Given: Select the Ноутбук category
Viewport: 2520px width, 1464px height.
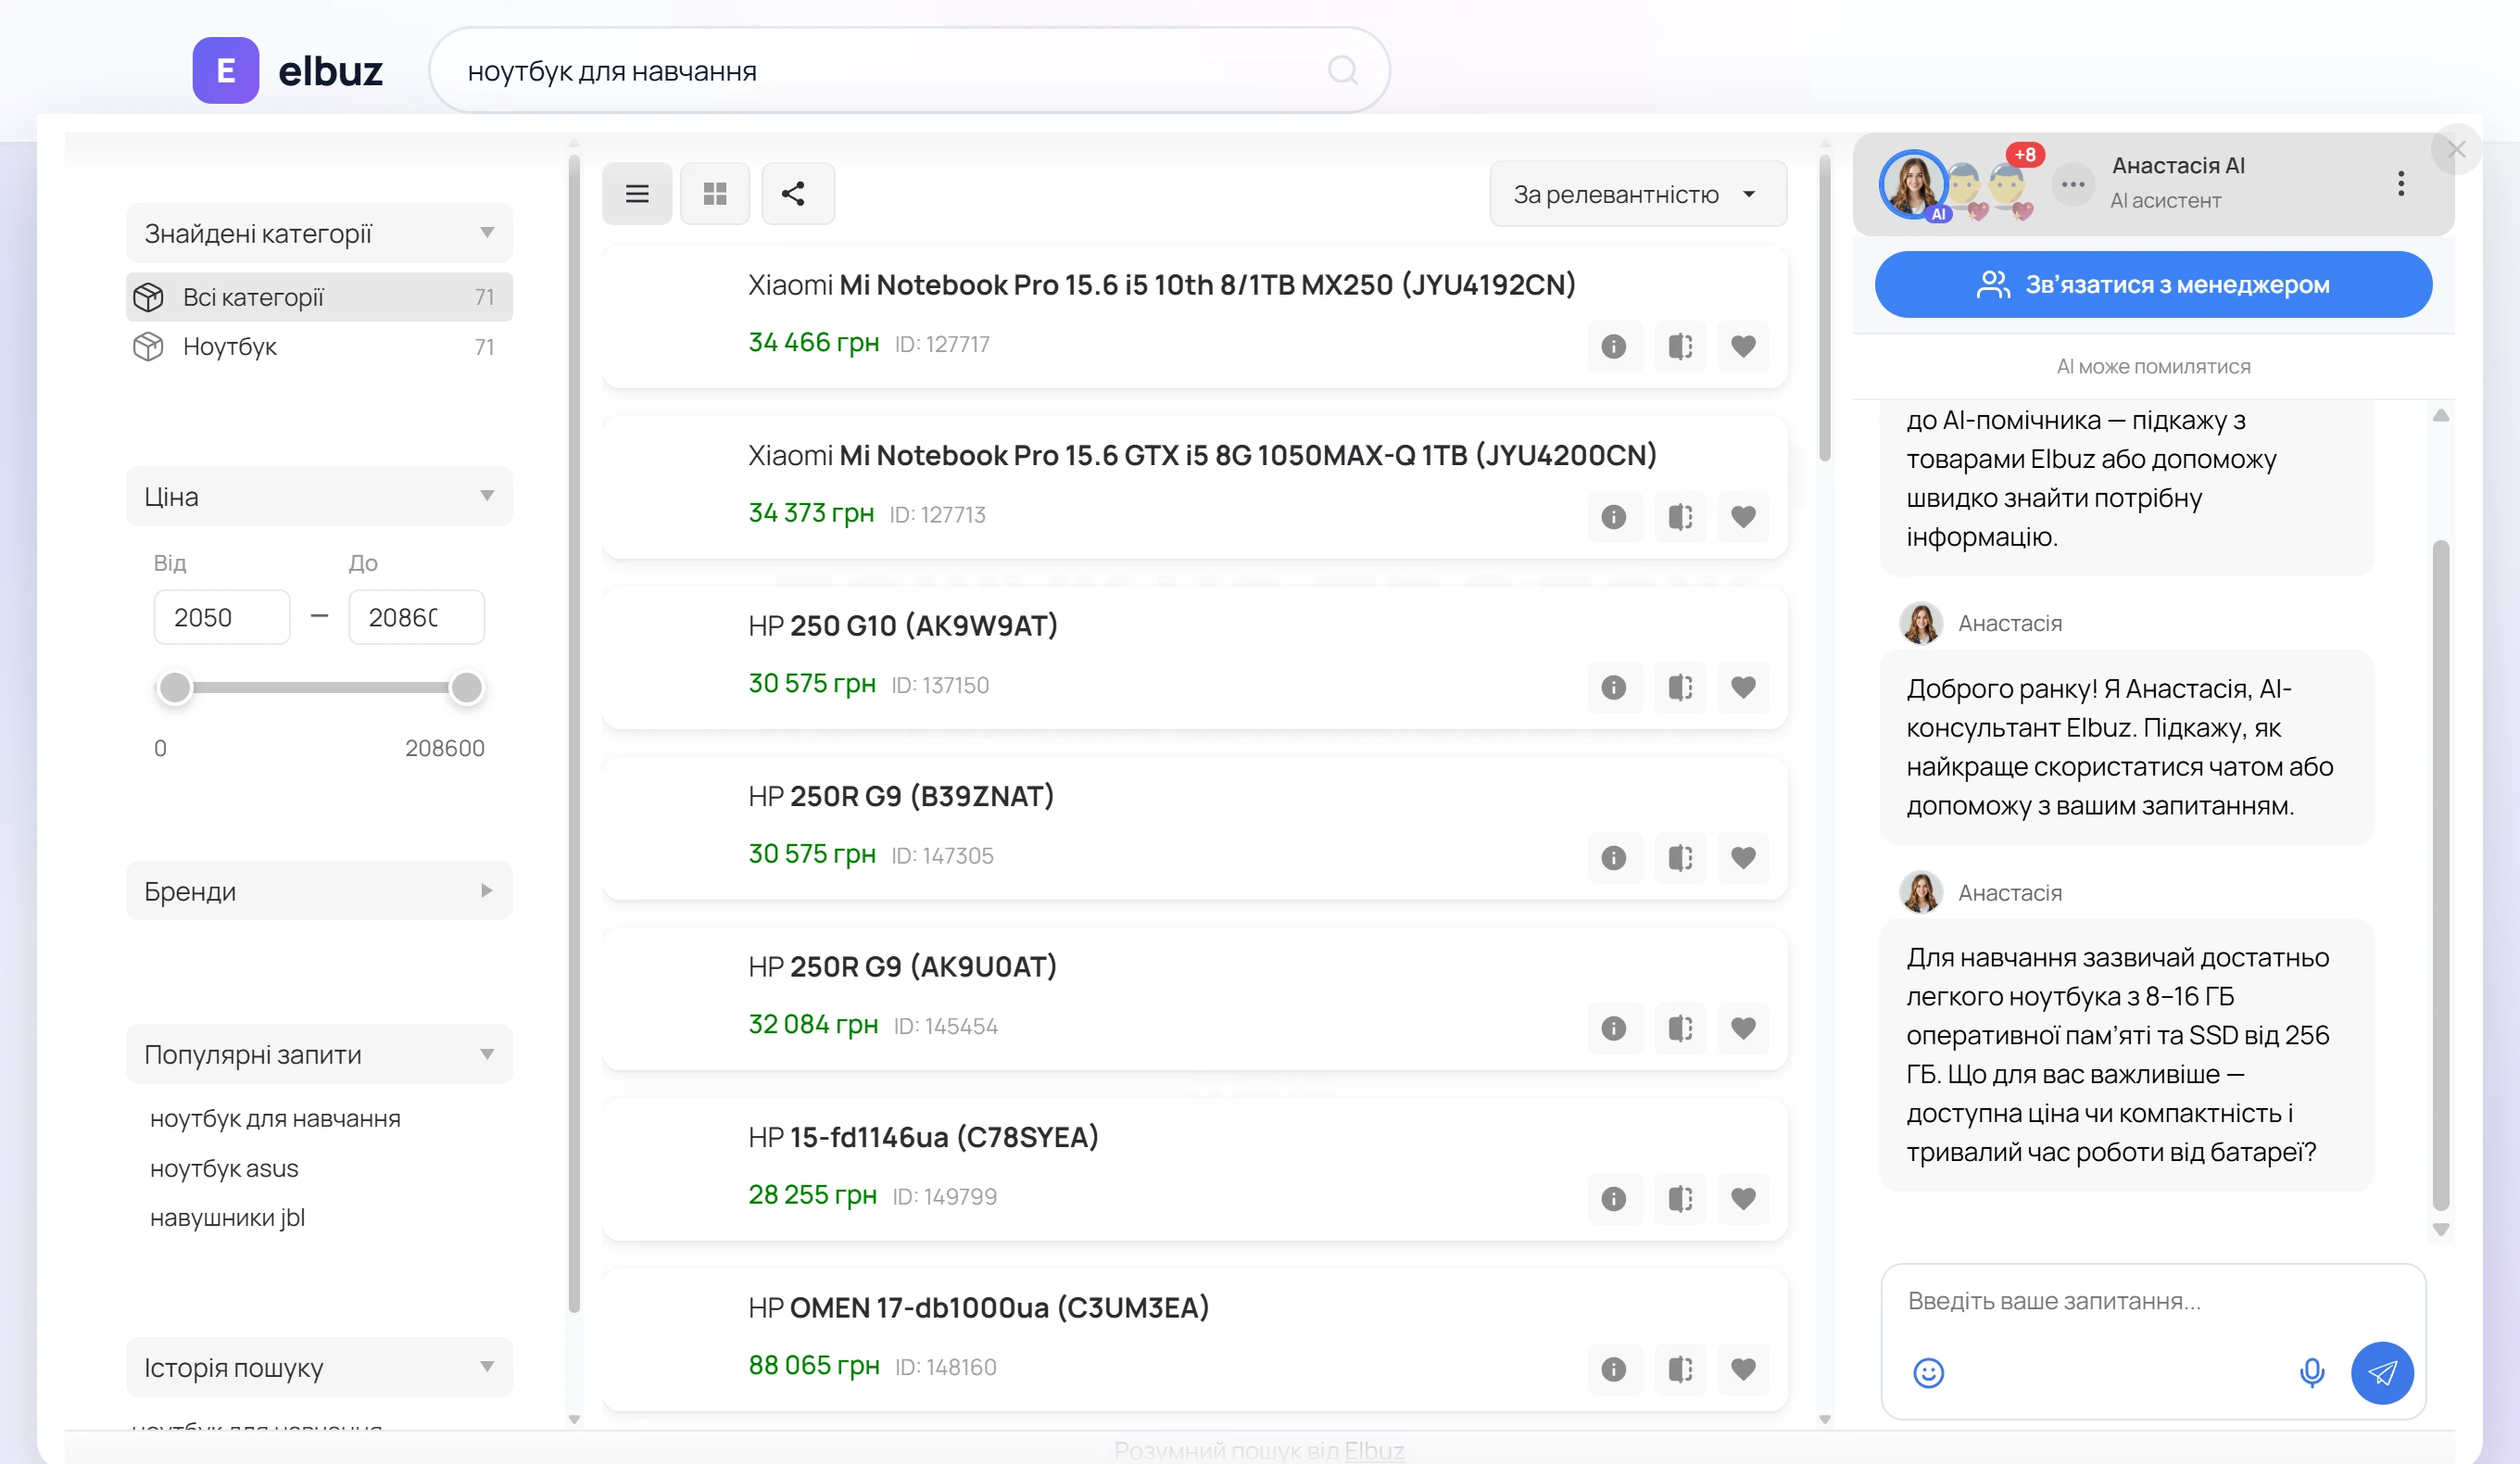Looking at the screenshot, I should pyautogui.click(x=319, y=347).
